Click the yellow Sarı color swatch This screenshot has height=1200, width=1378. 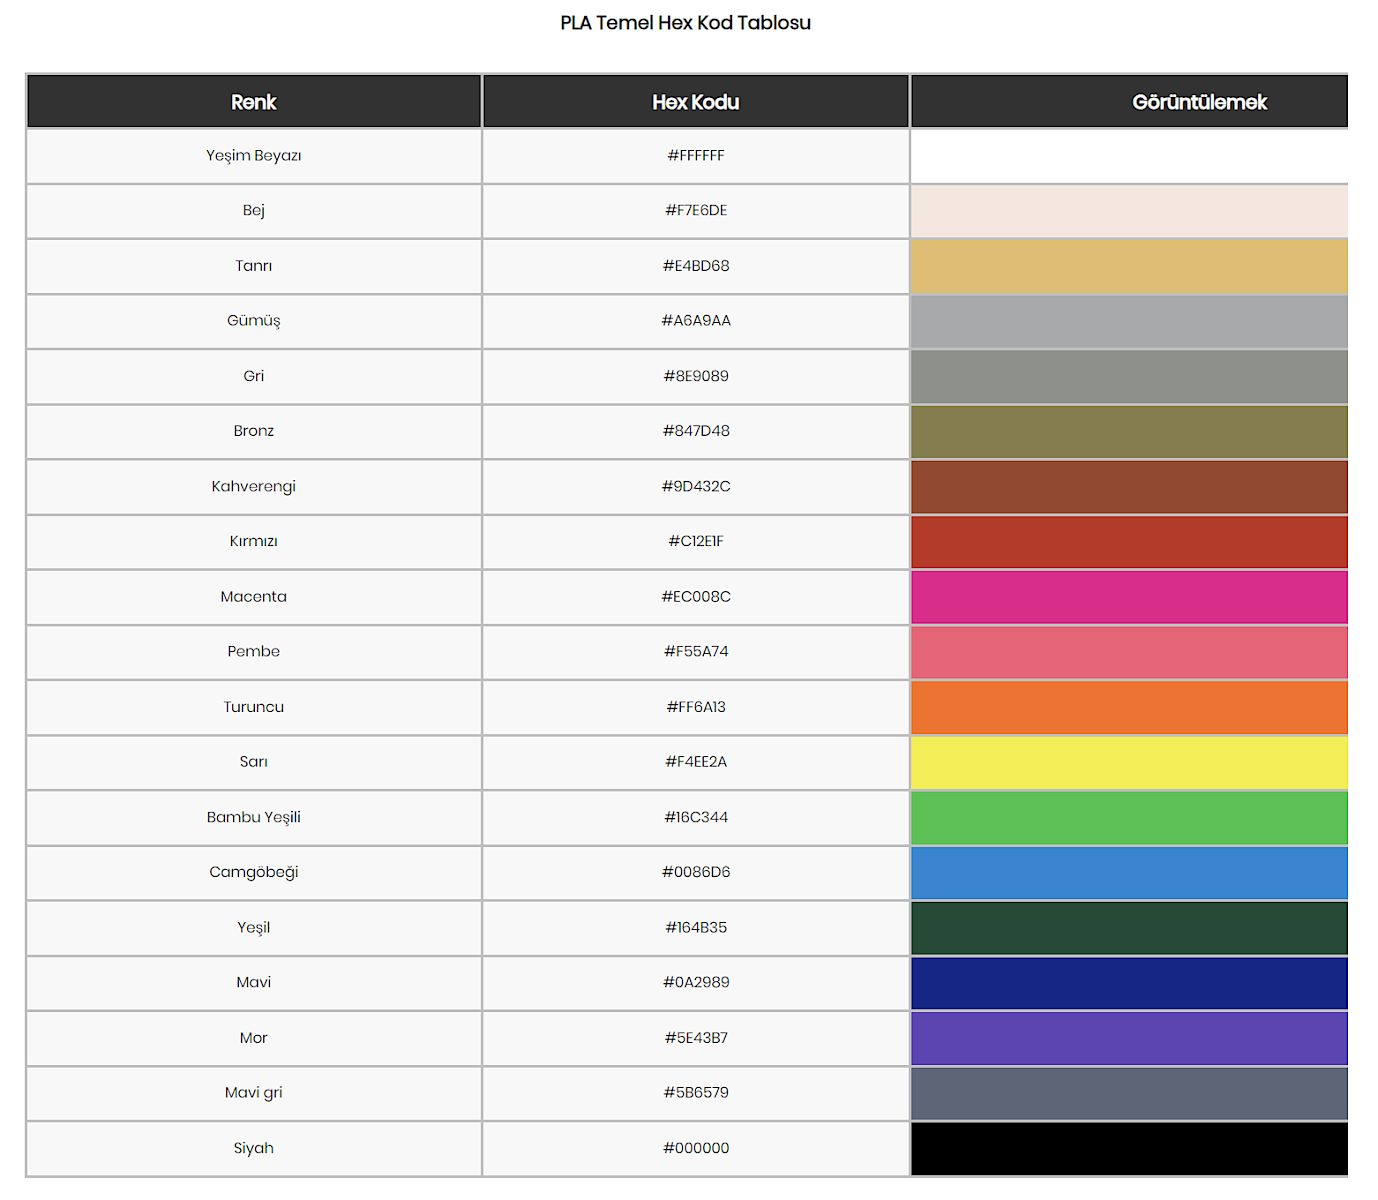1128,762
